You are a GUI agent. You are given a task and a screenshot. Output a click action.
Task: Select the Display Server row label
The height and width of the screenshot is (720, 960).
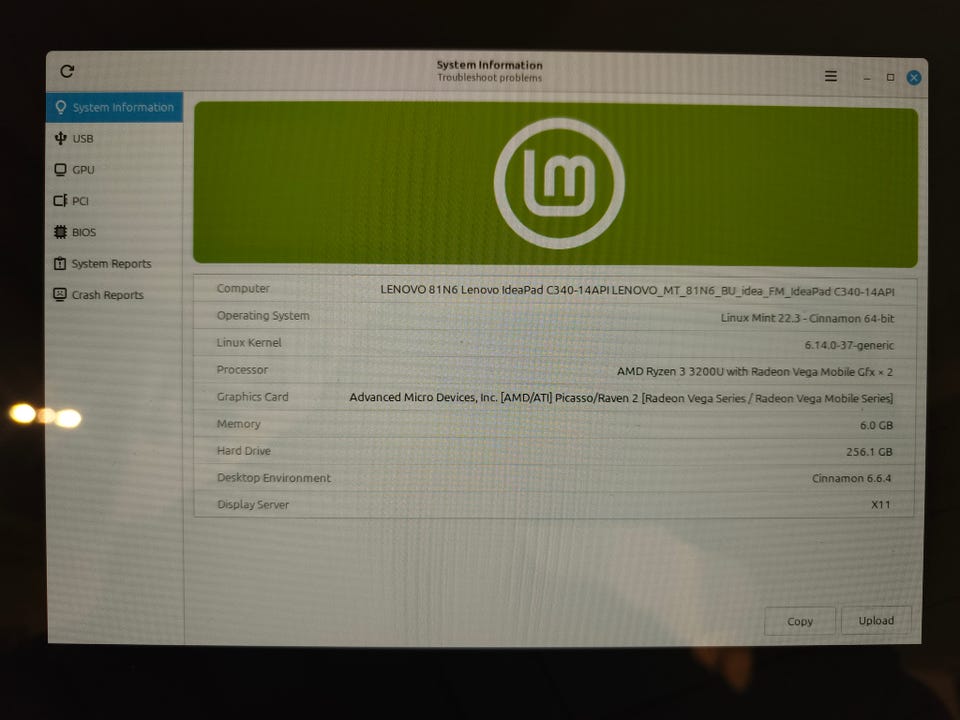(x=253, y=504)
